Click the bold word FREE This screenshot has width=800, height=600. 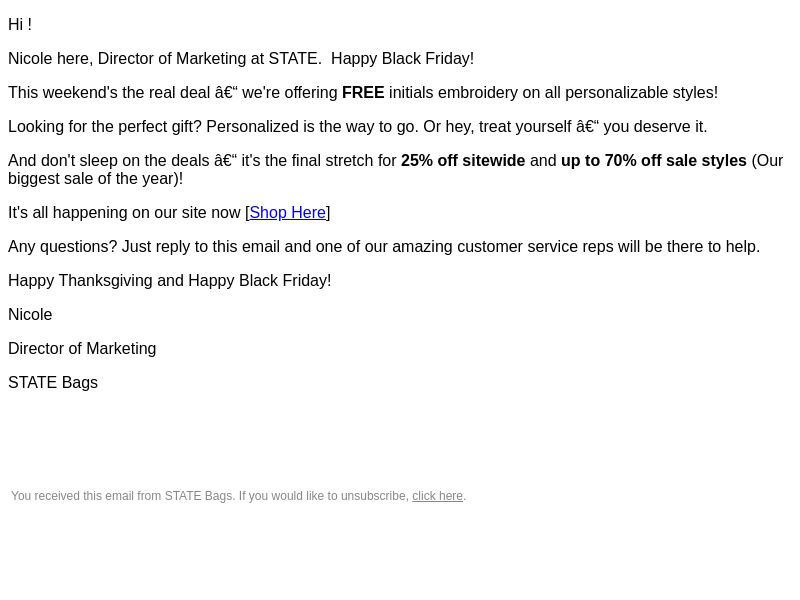click(363, 92)
